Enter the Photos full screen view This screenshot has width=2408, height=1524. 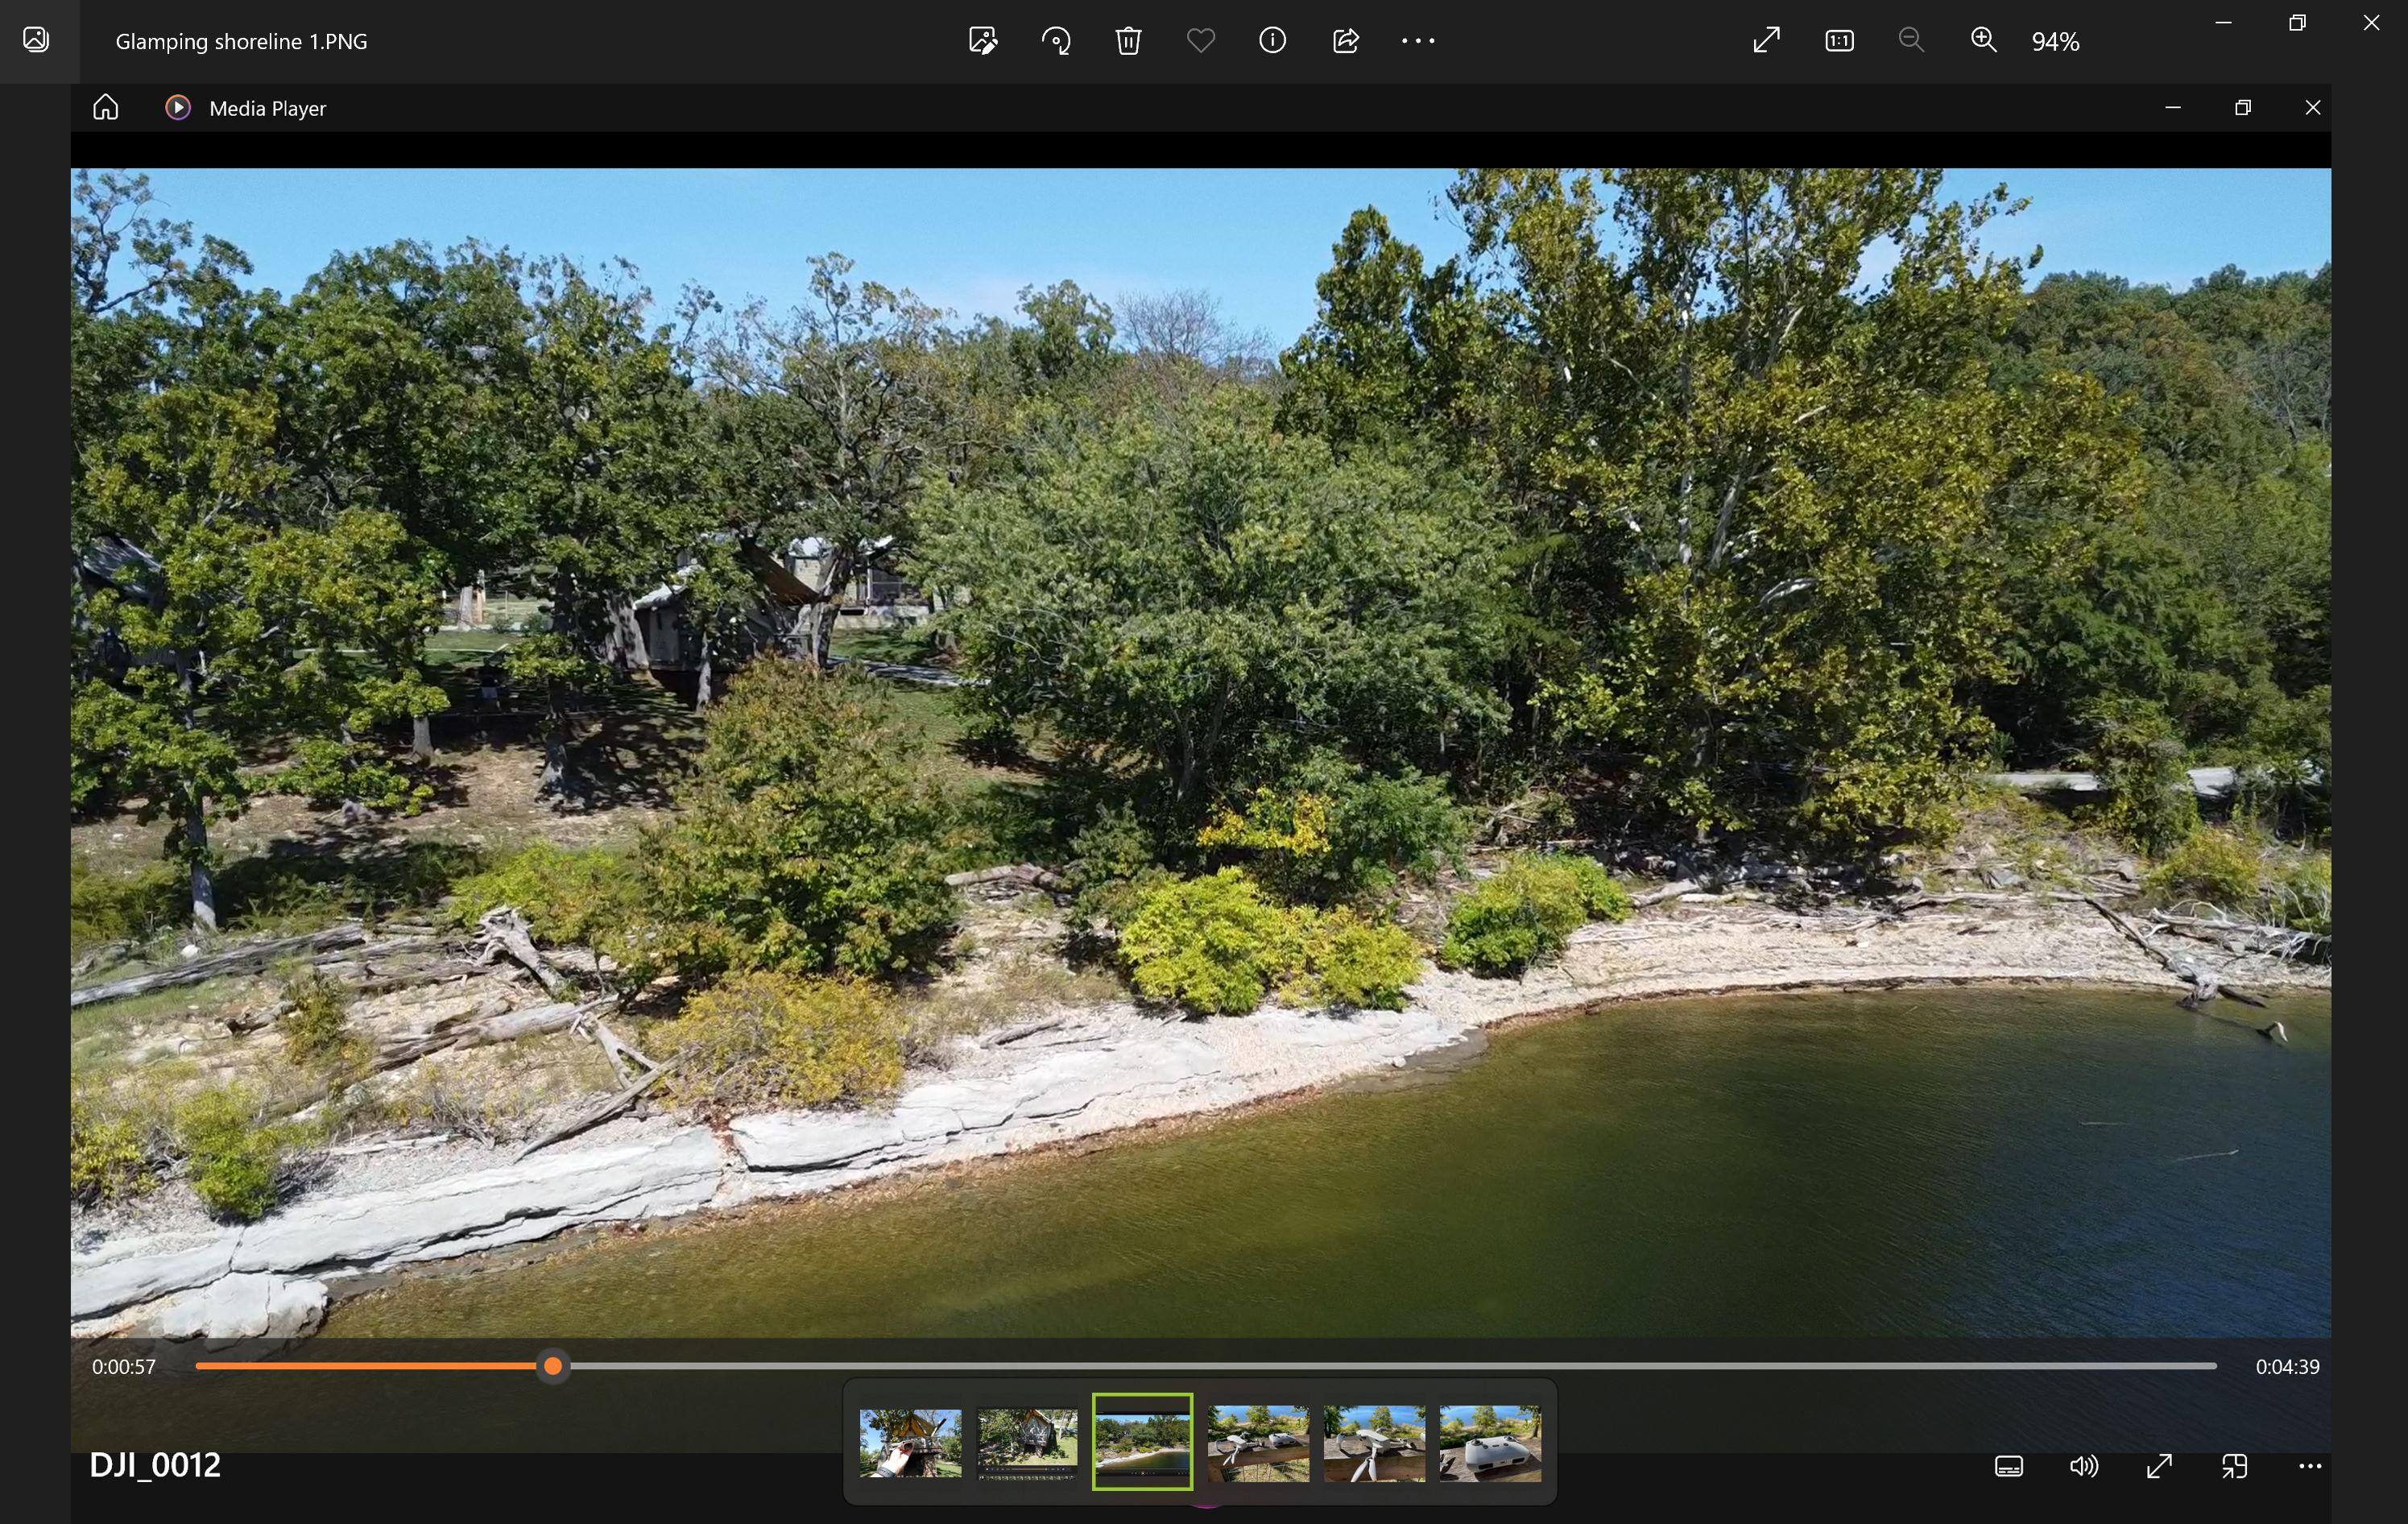point(1767,41)
